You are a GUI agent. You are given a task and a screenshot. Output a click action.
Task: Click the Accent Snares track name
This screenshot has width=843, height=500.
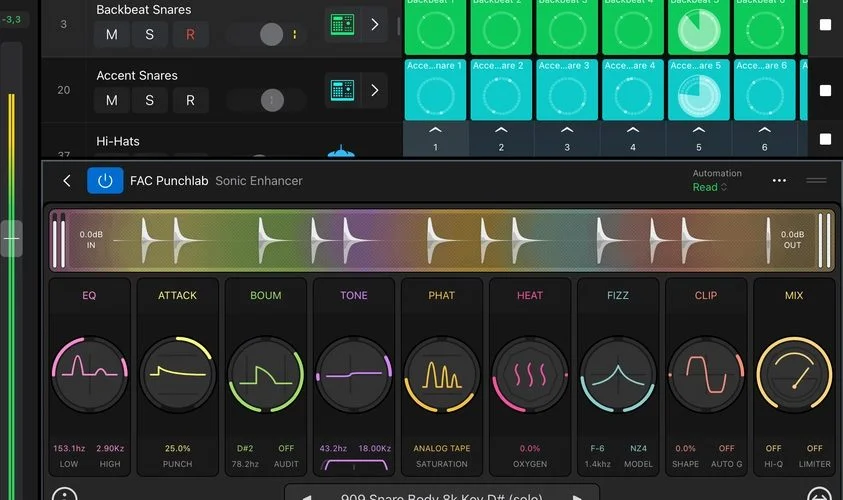[x=137, y=76]
